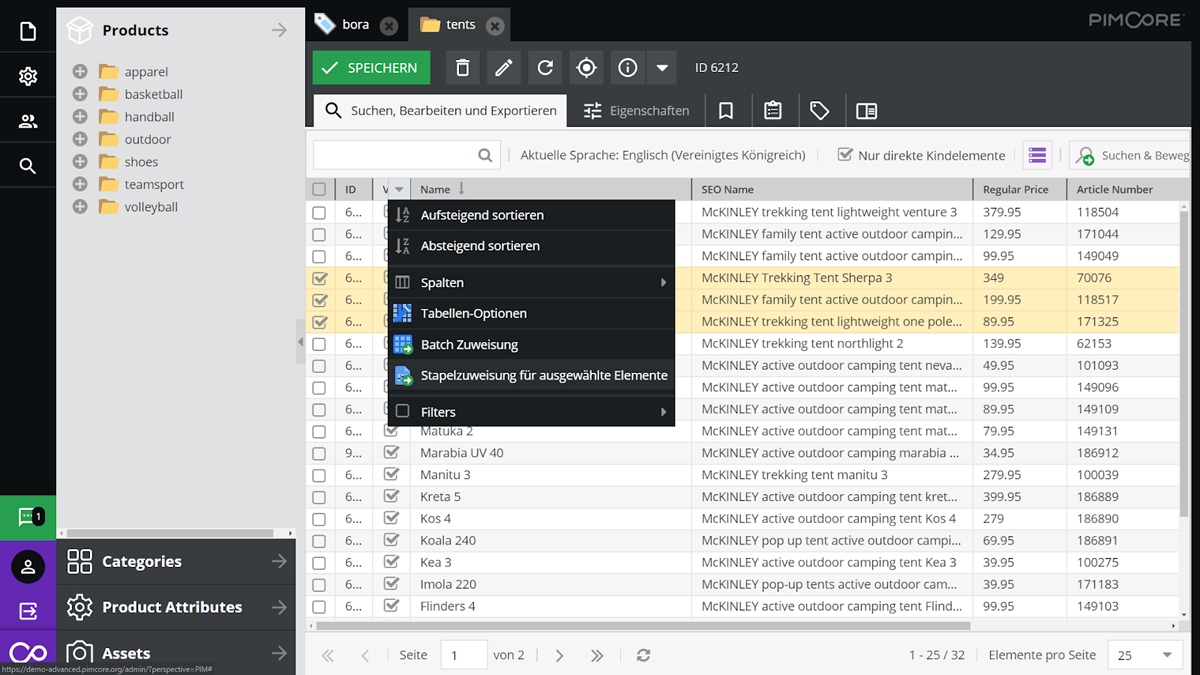Uncheck the row with Article Number 118517
The height and width of the screenshot is (675, 1200).
tap(319, 300)
